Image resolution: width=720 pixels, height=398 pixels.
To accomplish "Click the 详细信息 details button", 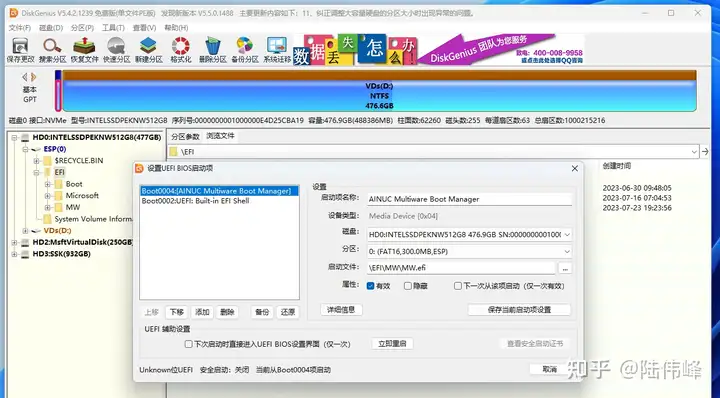I will (341, 310).
